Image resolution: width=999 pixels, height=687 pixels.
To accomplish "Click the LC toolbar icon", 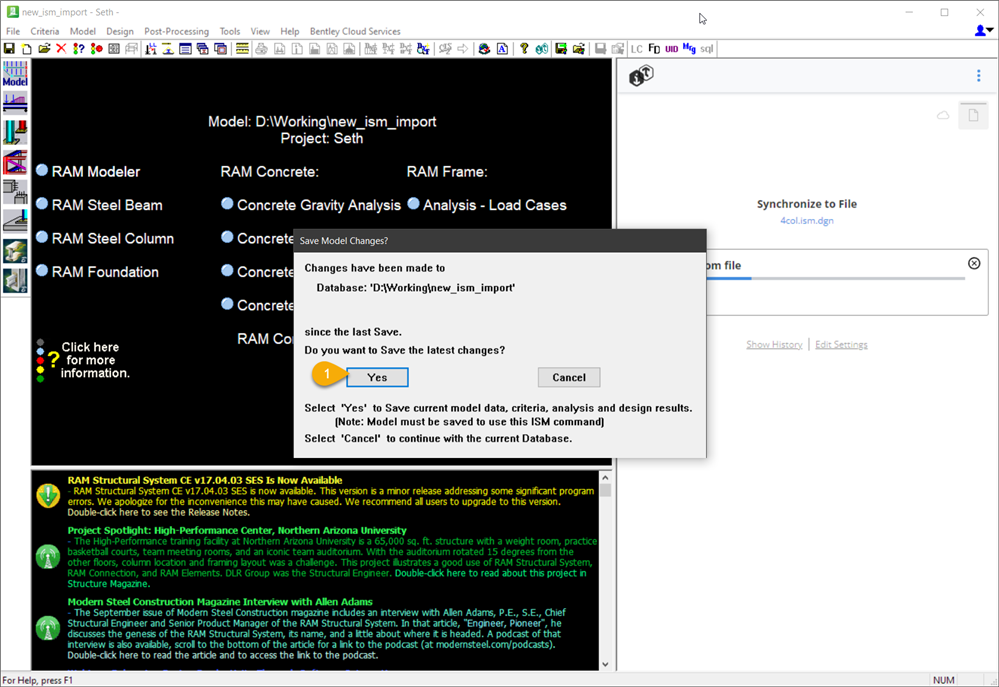I will point(636,48).
